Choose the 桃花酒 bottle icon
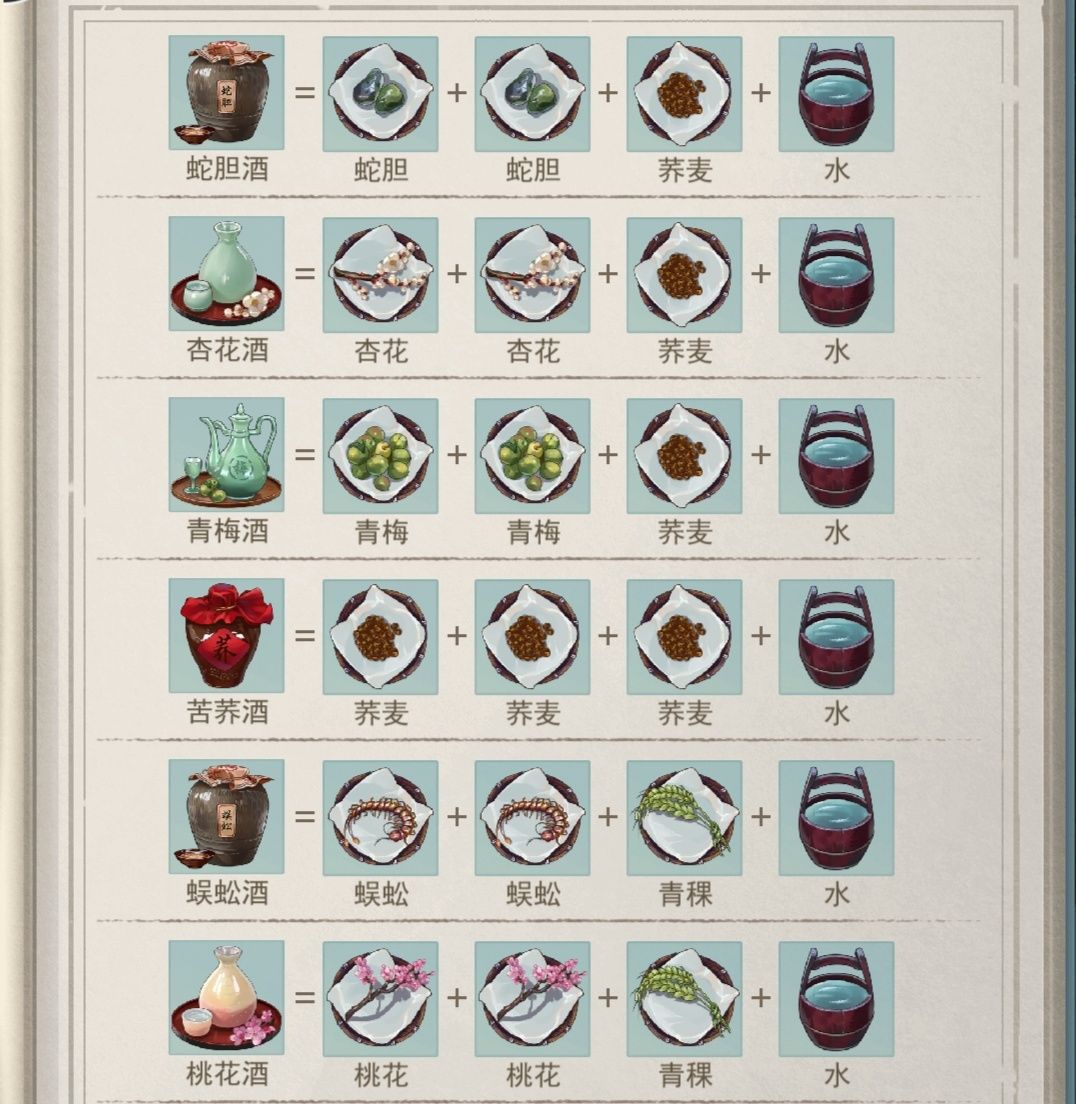The width and height of the screenshot is (1076, 1104). coord(226,998)
